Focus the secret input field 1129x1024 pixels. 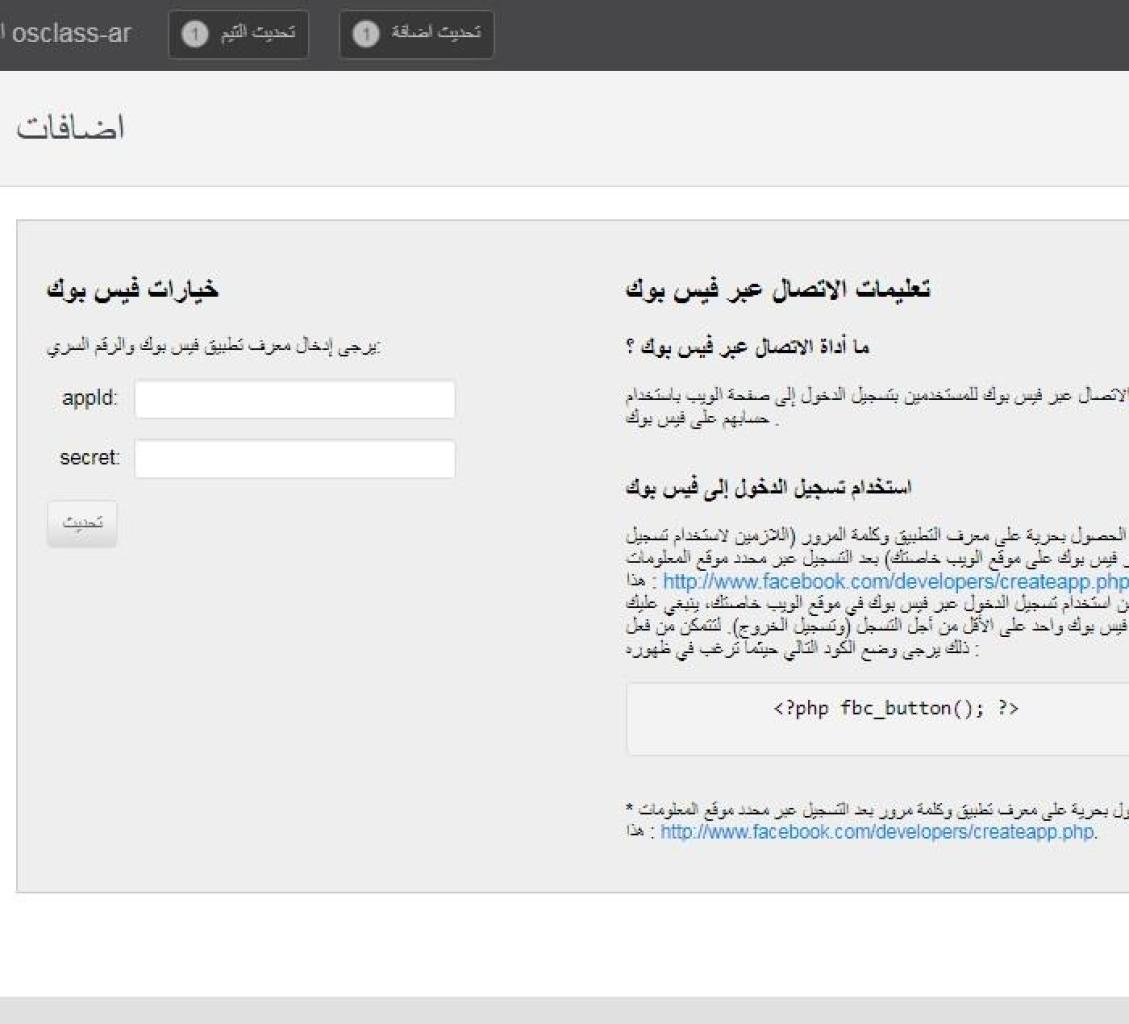coord(294,459)
